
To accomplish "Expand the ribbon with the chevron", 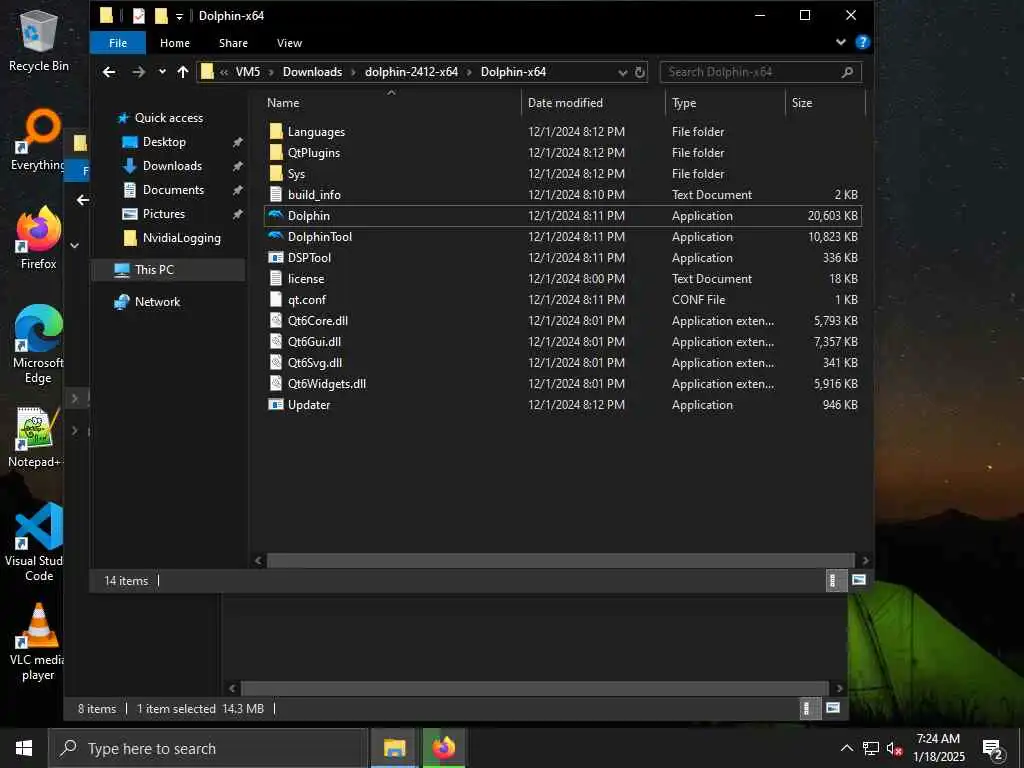I will pyautogui.click(x=841, y=42).
